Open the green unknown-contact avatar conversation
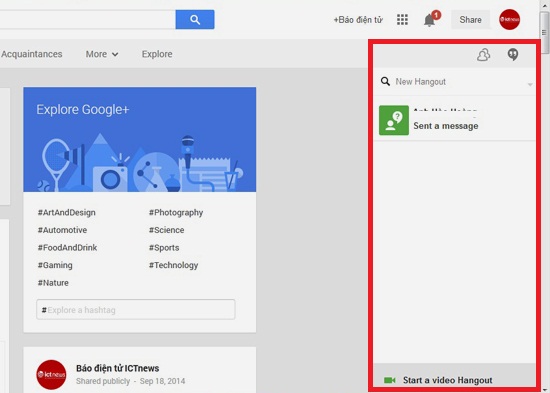 click(x=394, y=120)
